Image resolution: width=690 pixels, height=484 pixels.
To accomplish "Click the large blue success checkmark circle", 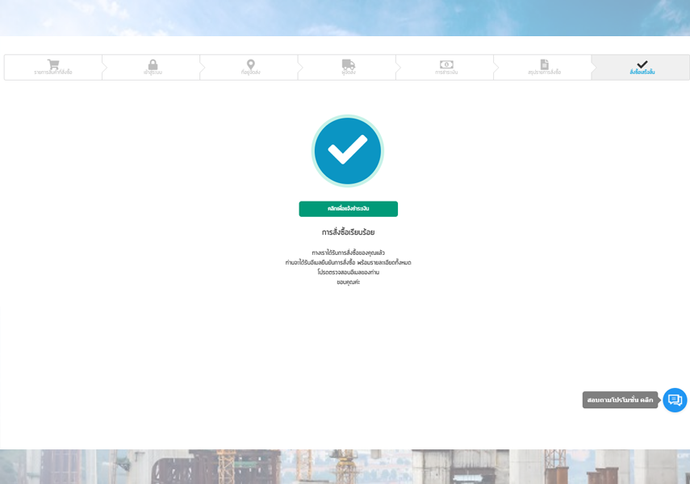I will tap(348, 150).
